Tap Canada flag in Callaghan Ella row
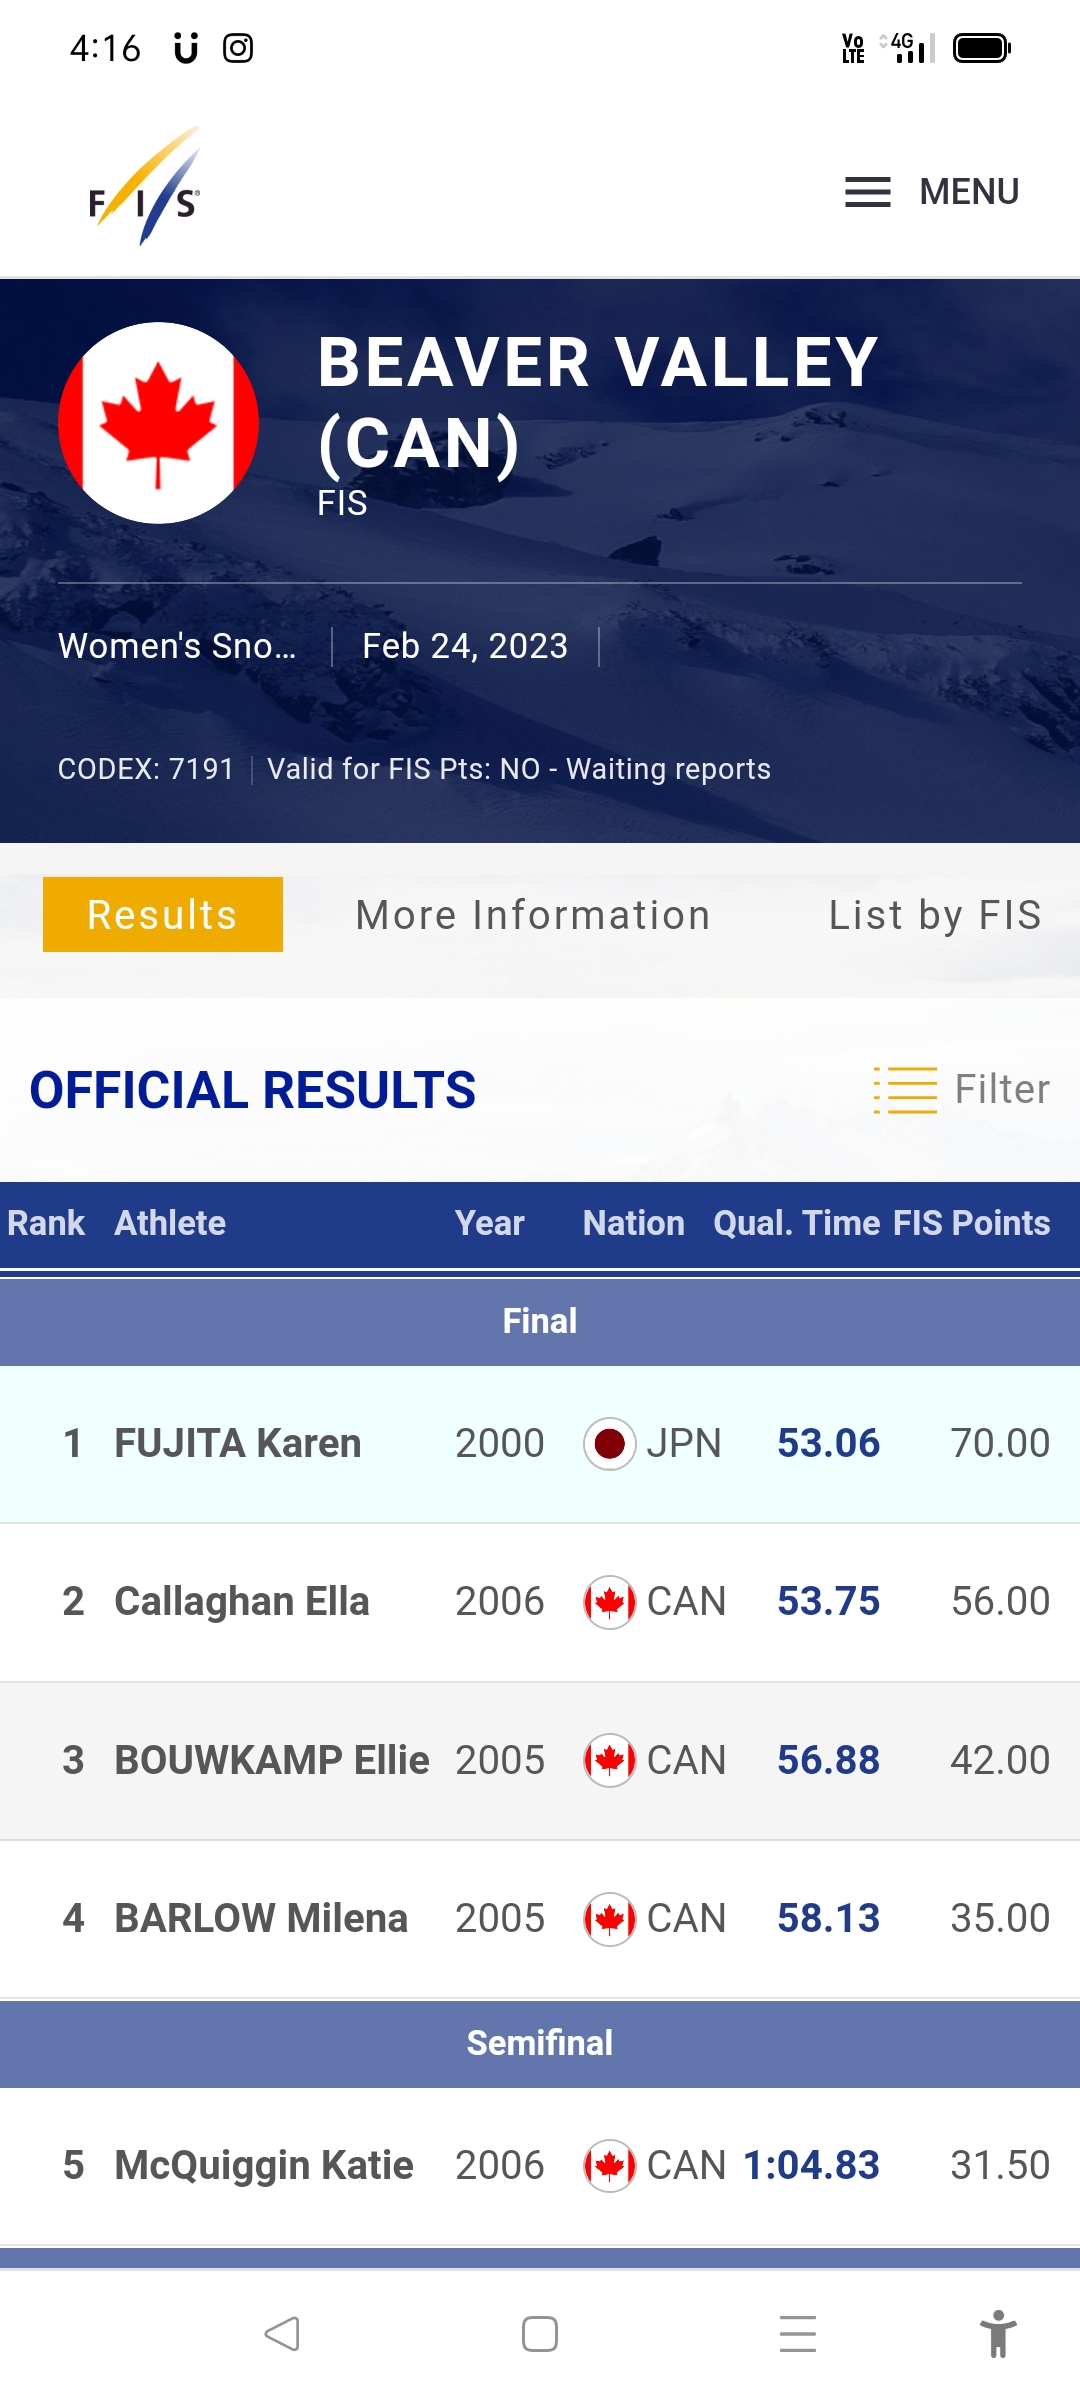Image resolution: width=1080 pixels, height=2400 pixels. coord(609,1602)
